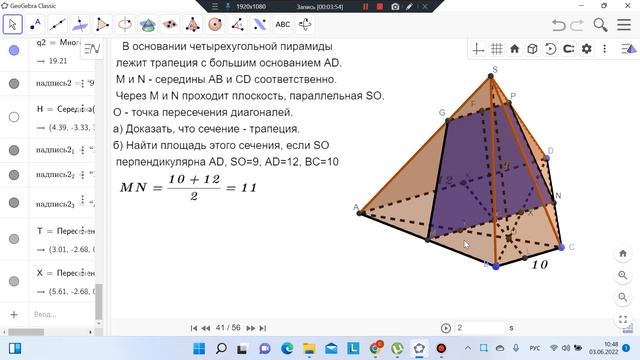Open more options for H row
Viewport: 640px width, 360px height.
point(83,109)
